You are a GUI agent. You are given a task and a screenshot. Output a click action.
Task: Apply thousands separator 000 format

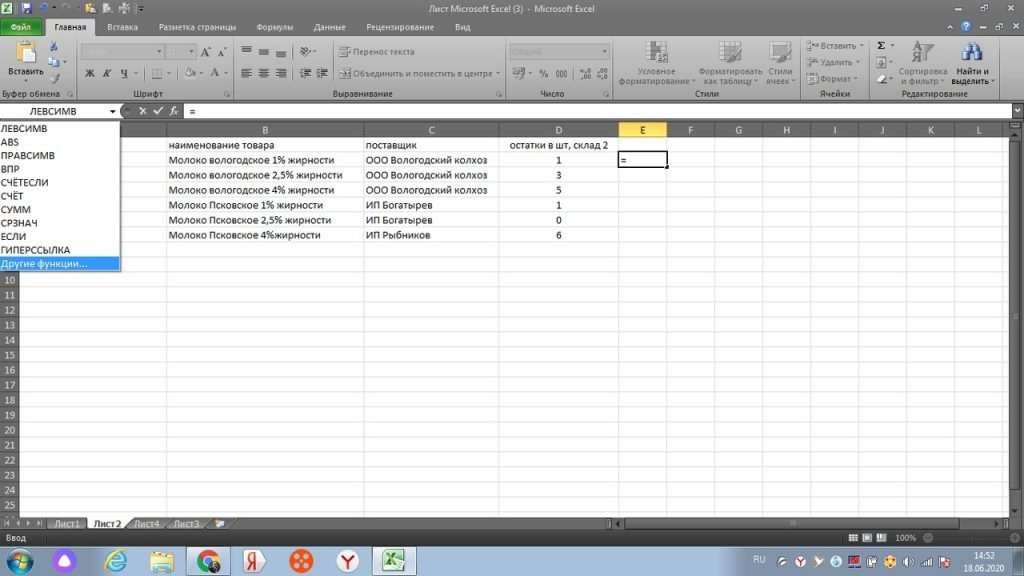tap(561, 74)
